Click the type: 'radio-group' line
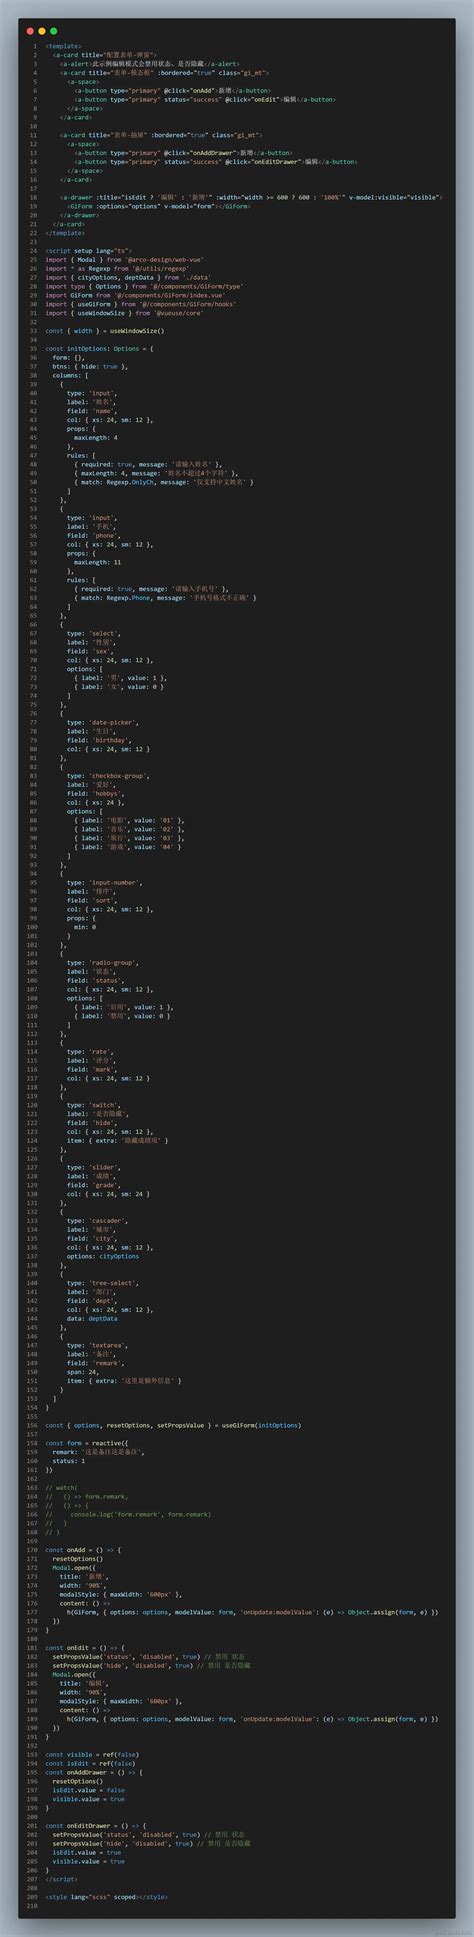 click(x=101, y=962)
